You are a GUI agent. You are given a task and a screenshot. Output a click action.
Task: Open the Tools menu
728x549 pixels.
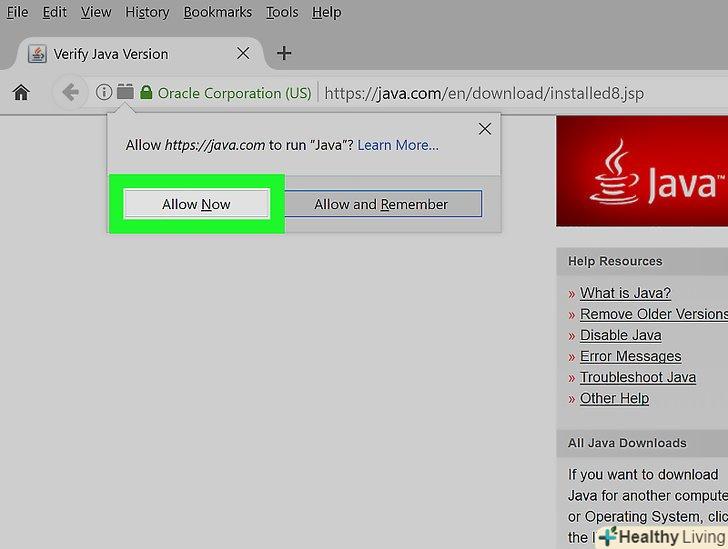point(282,12)
